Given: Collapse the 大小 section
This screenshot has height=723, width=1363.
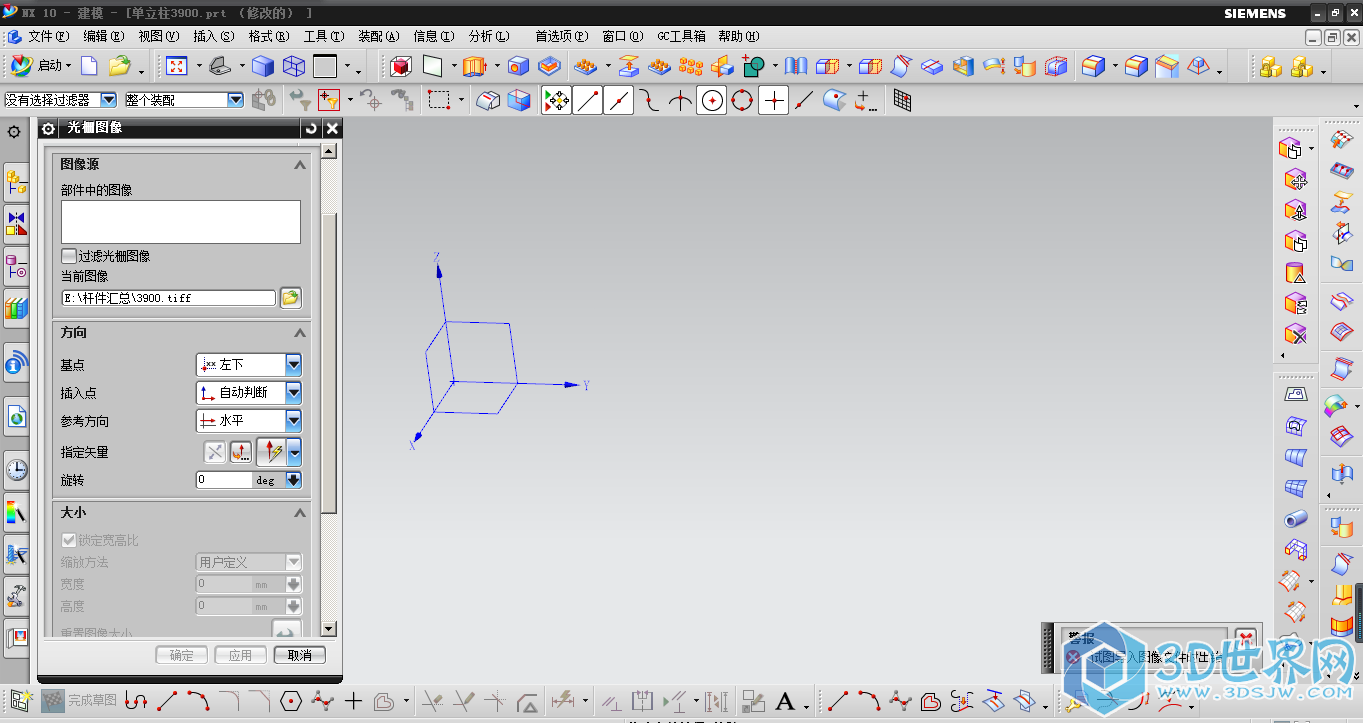Looking at the screenshot, I should (300, 513).
